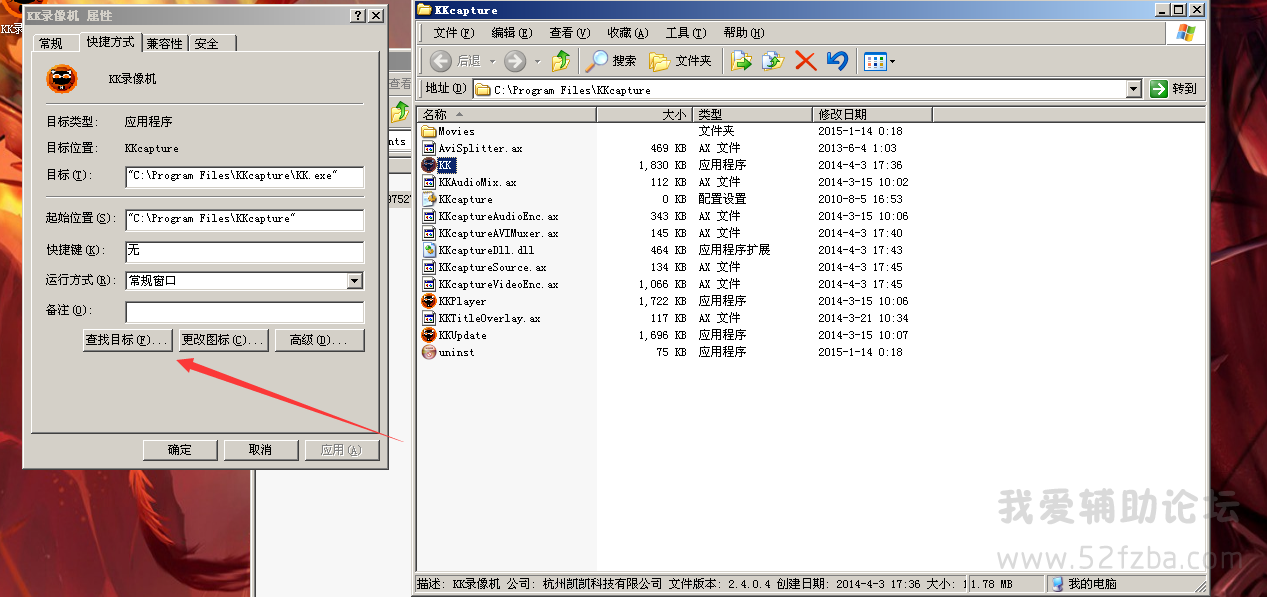Viewport: 1267px width, 597px height.
Task: Click into the Comment (备注) text field
Action: (x=244, y=311)
